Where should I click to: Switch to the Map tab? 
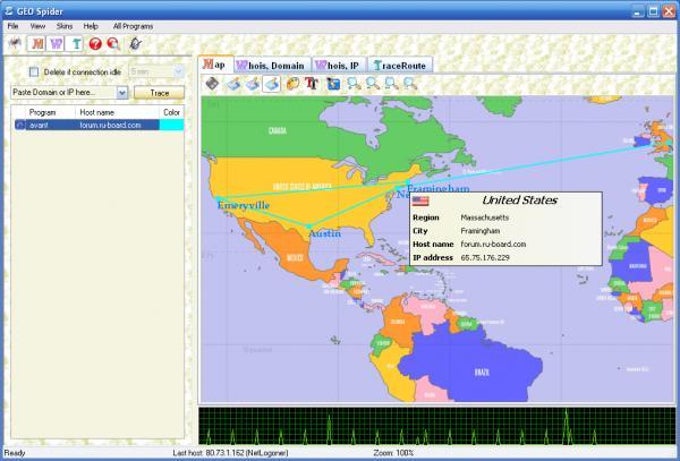tap(216, 65)
